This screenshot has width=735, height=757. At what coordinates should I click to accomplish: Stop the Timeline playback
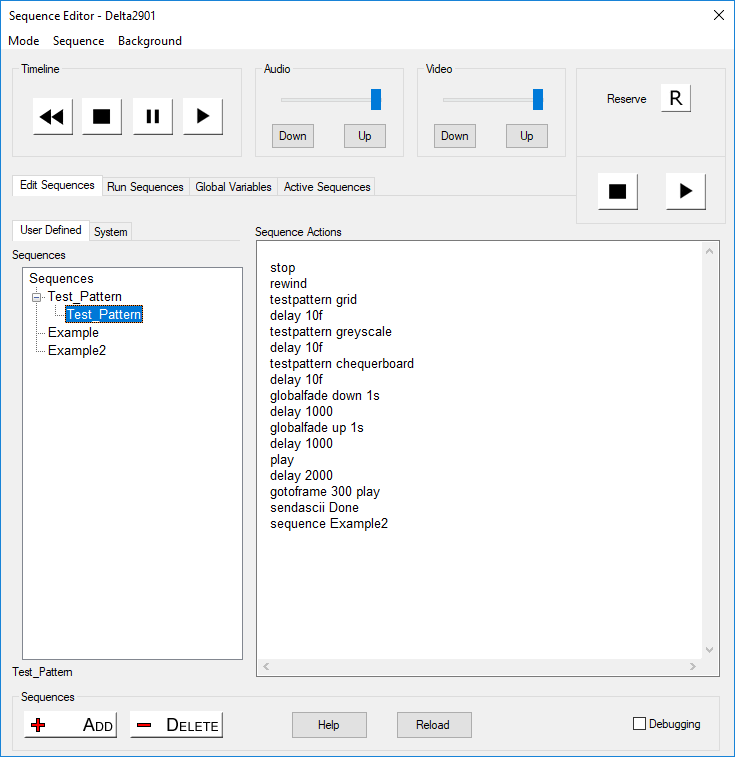[101, 116]
